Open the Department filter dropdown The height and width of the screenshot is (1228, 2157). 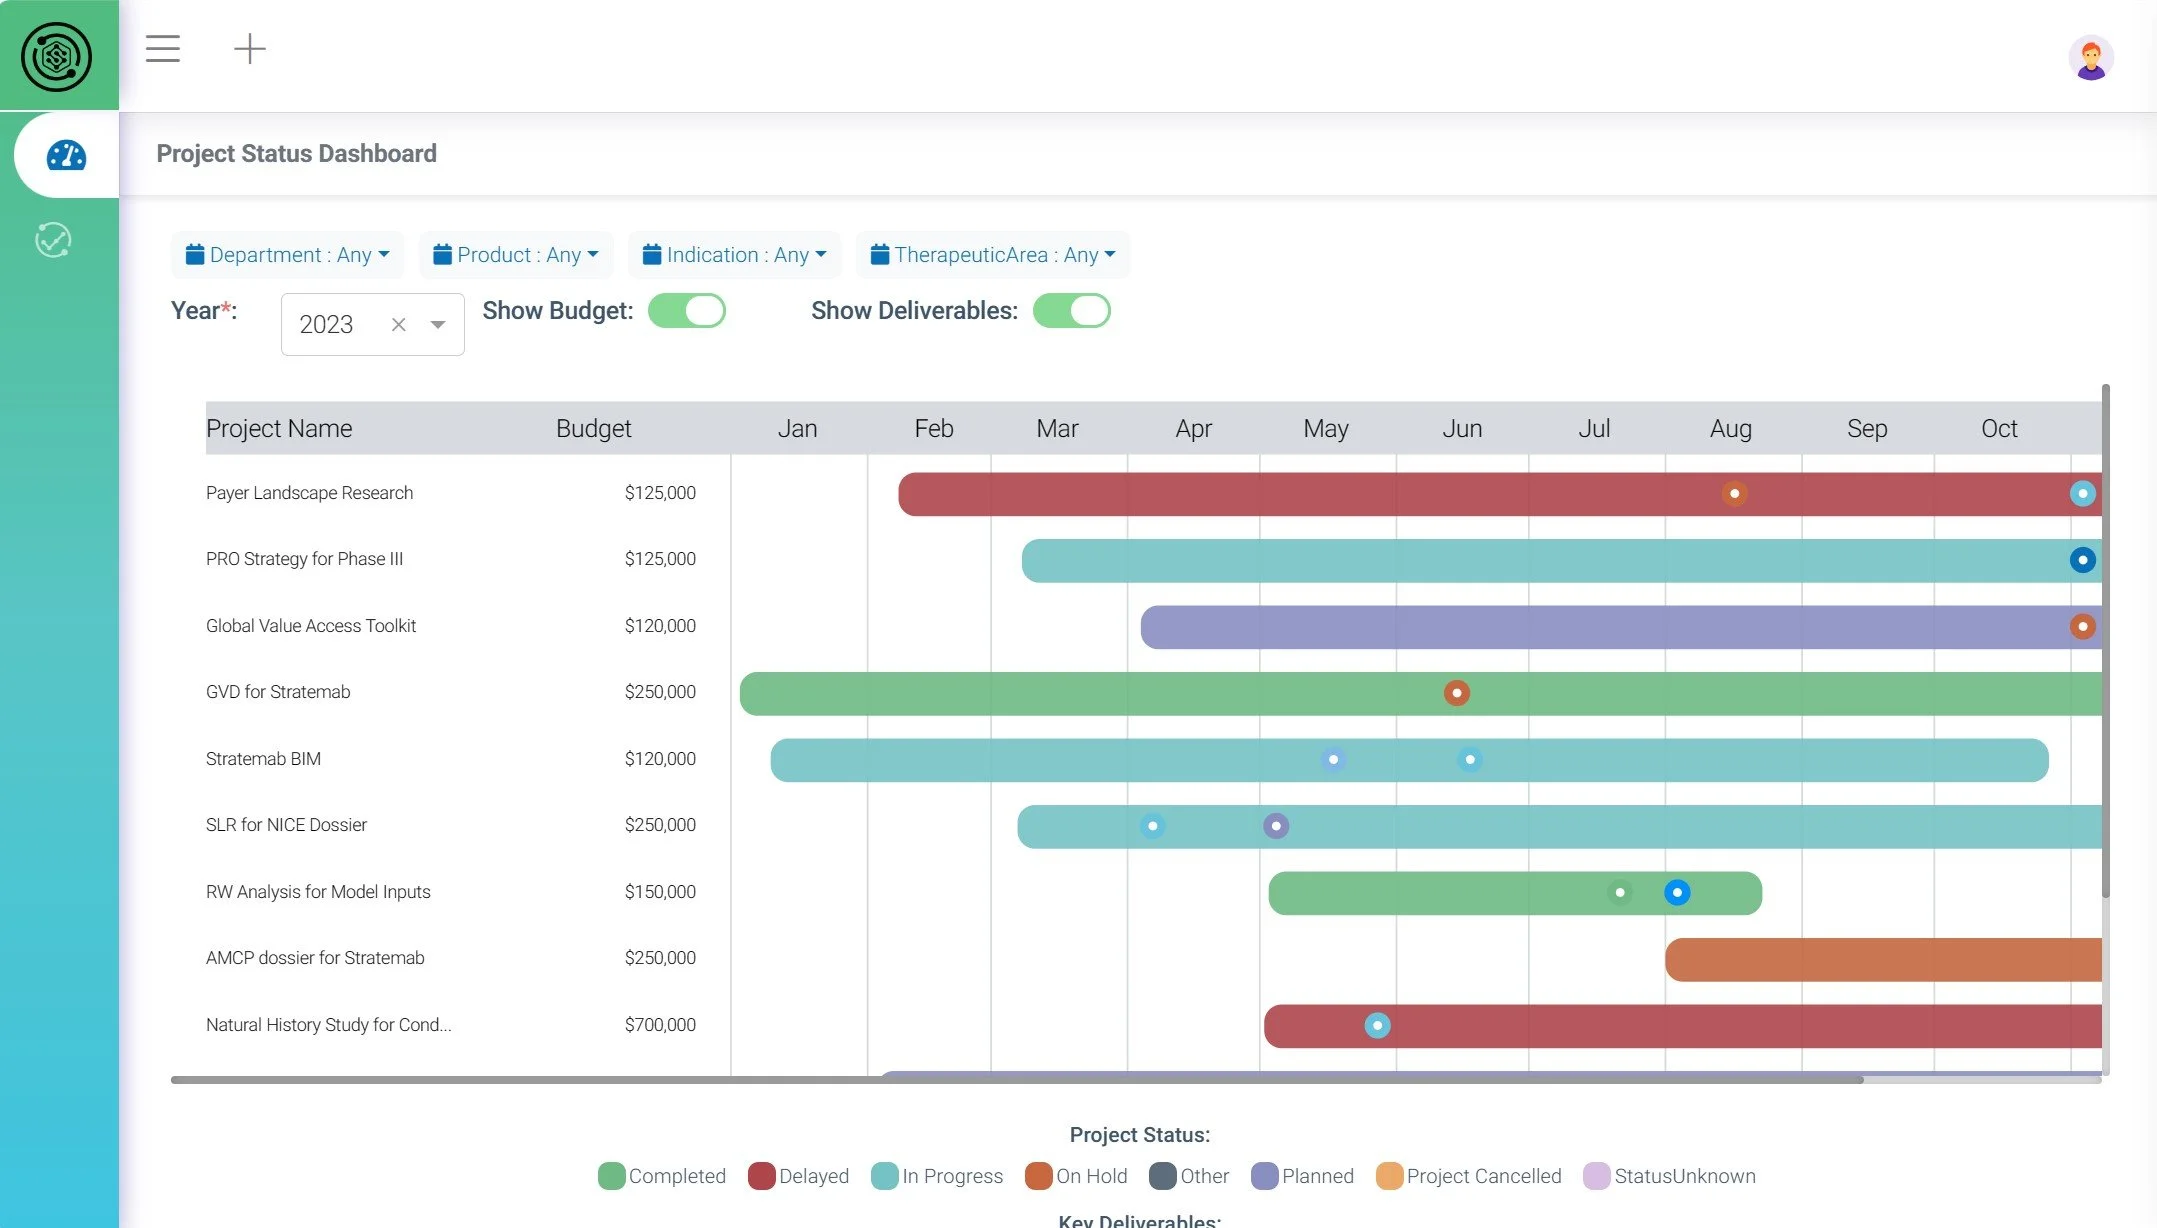[288, 255]
